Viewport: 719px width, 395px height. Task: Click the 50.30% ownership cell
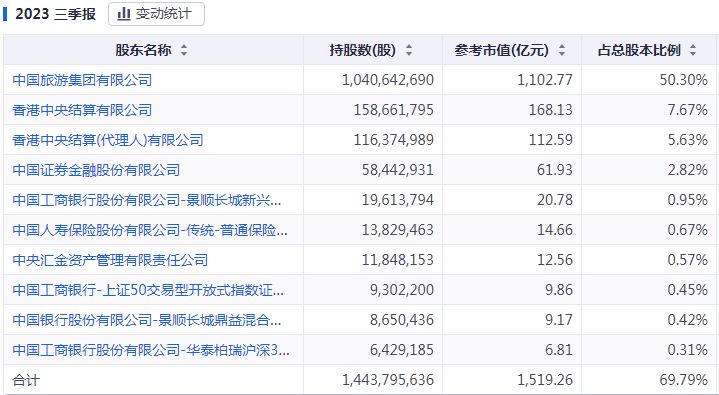(x=683, y=80)
